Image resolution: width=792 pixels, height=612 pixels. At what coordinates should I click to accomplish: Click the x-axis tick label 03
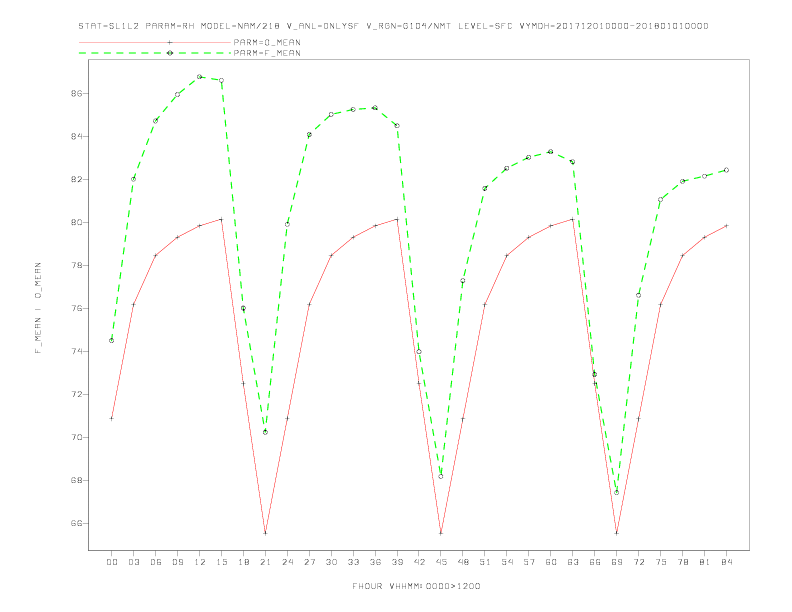(133, 562)
